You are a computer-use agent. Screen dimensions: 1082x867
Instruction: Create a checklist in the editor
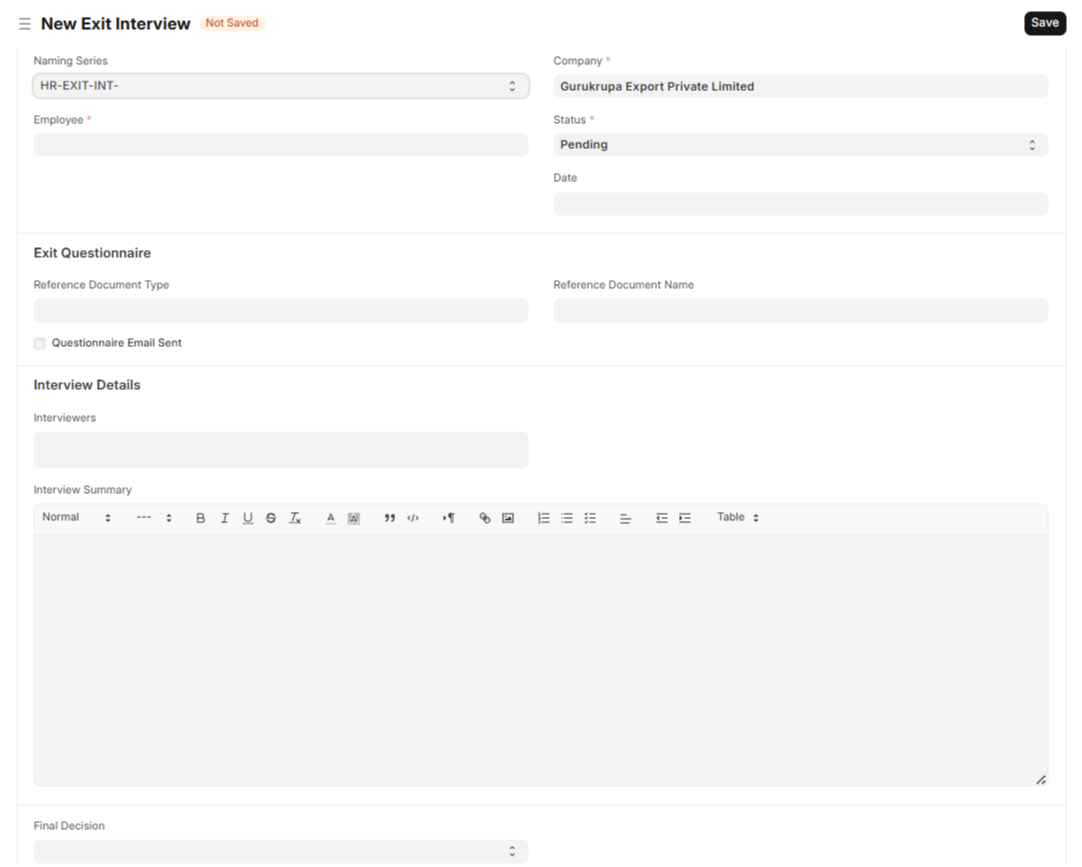pyautogui.click(x=590, y=518)
